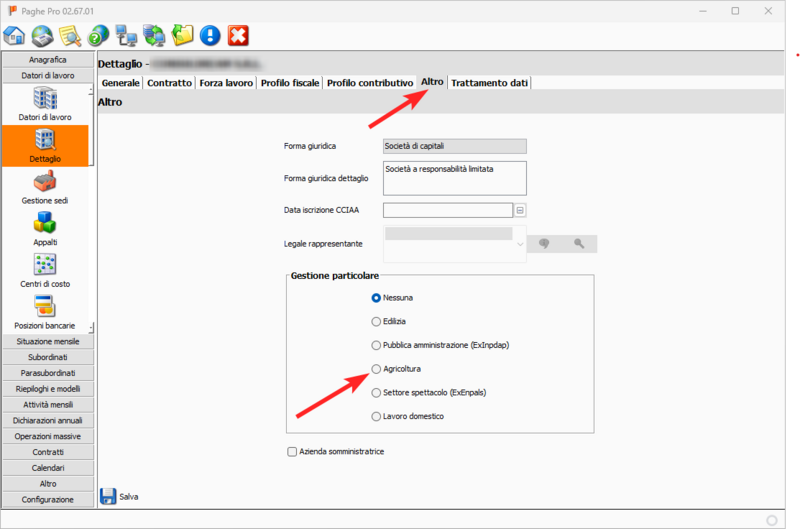
Task: Enable the Azienda somministratrice checkbox
Action: (292, 452)
